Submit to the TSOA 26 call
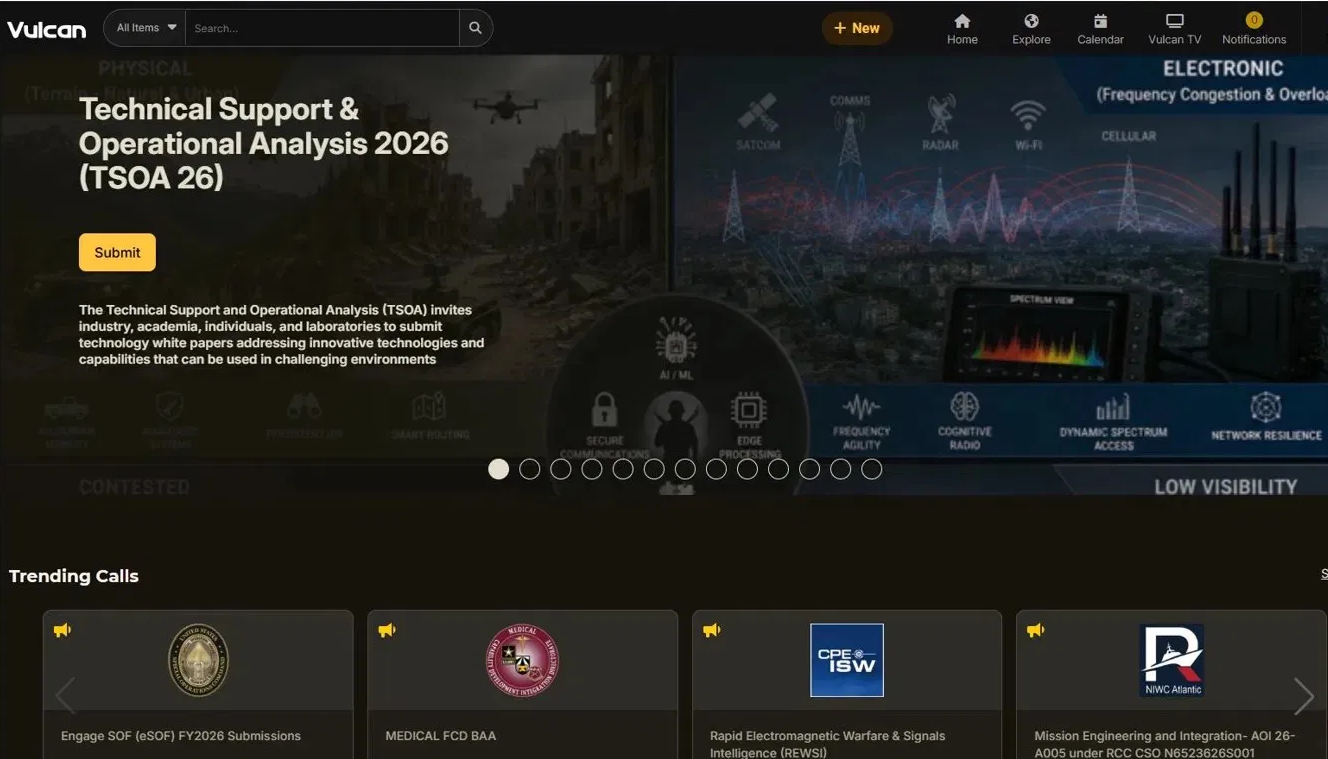 coord(117,252)
